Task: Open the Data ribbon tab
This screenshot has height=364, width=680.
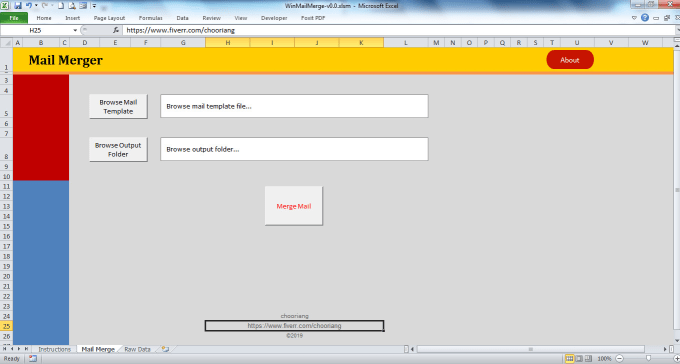Action: pos(183,18)
